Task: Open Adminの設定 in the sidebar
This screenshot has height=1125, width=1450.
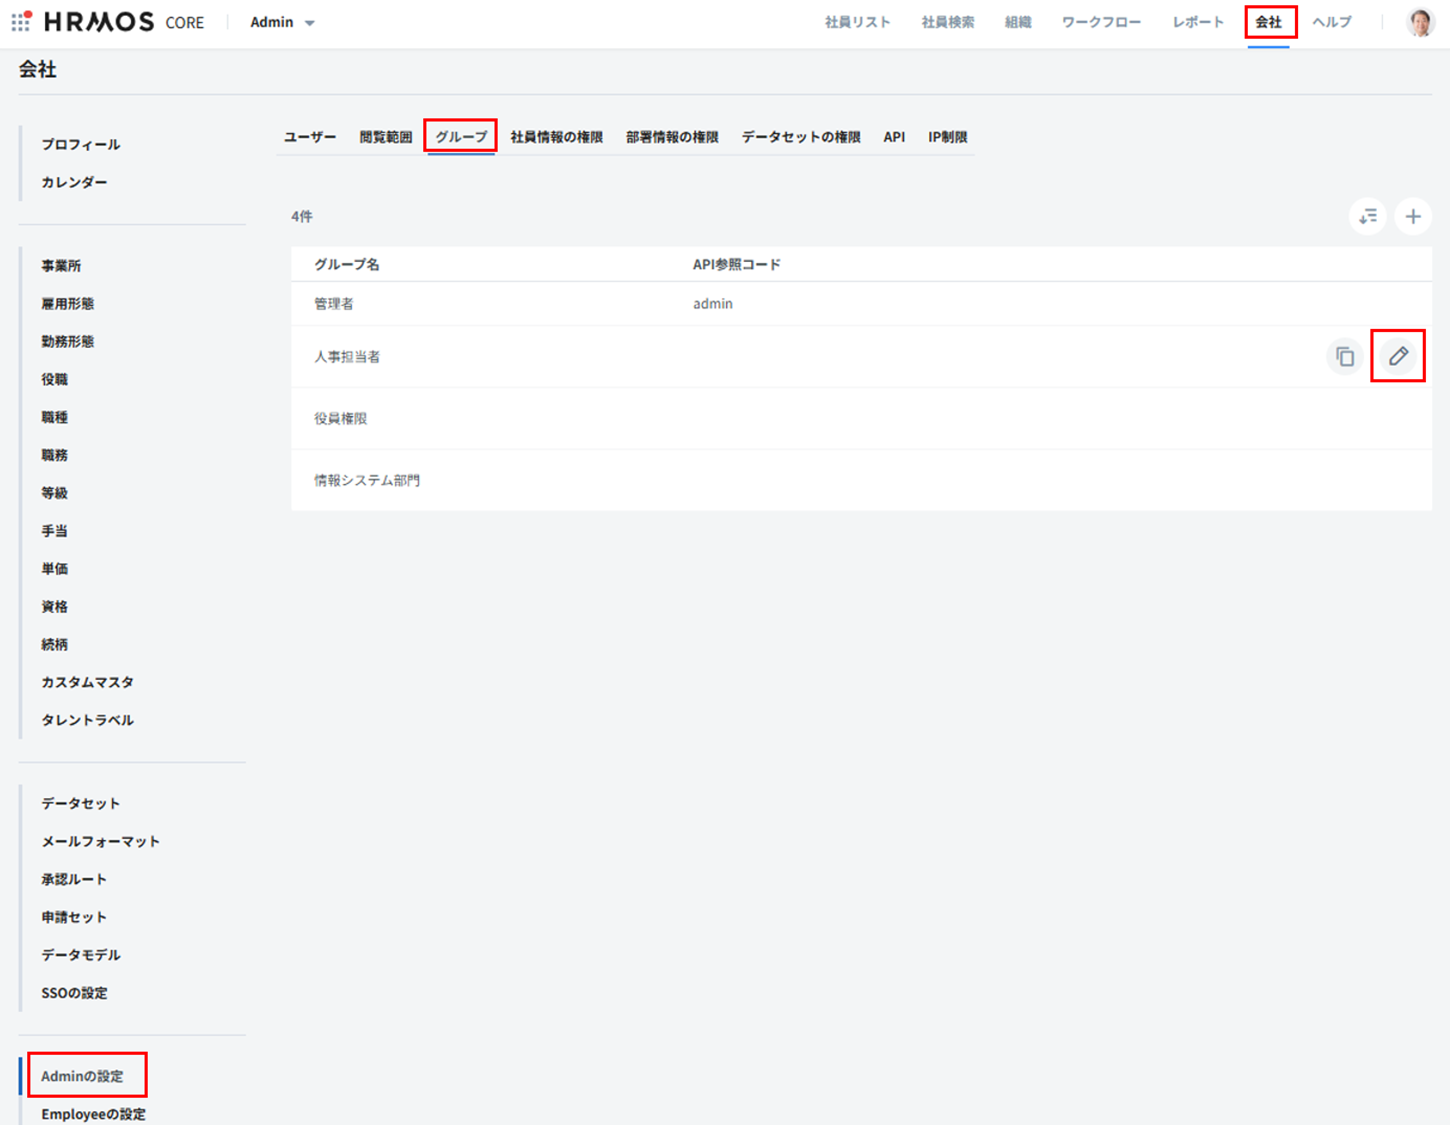Action: (82, 1076)
